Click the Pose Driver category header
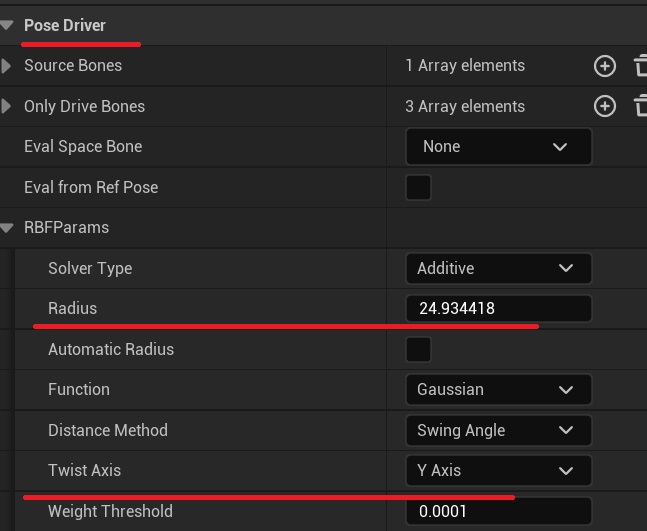This screenshot has height=531, width=647. tap(65, 25)
